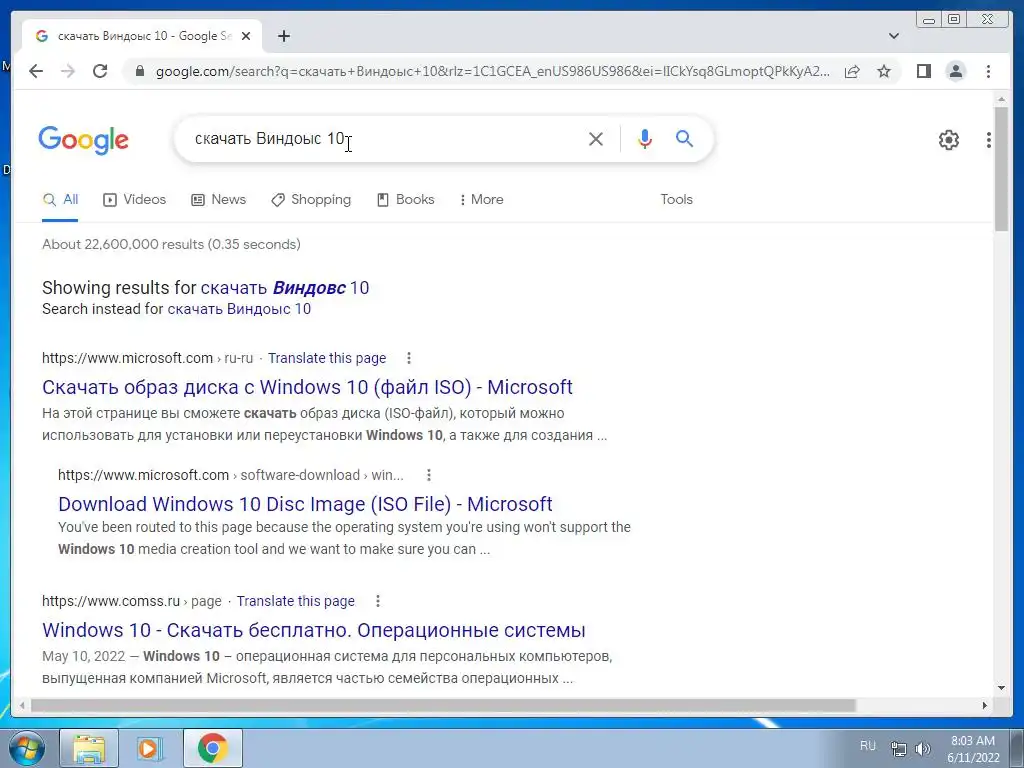Viewport: 1024px width, 768px height.
Task: Click the horizontal scrollbar right arrow
Action: [985, 706]
